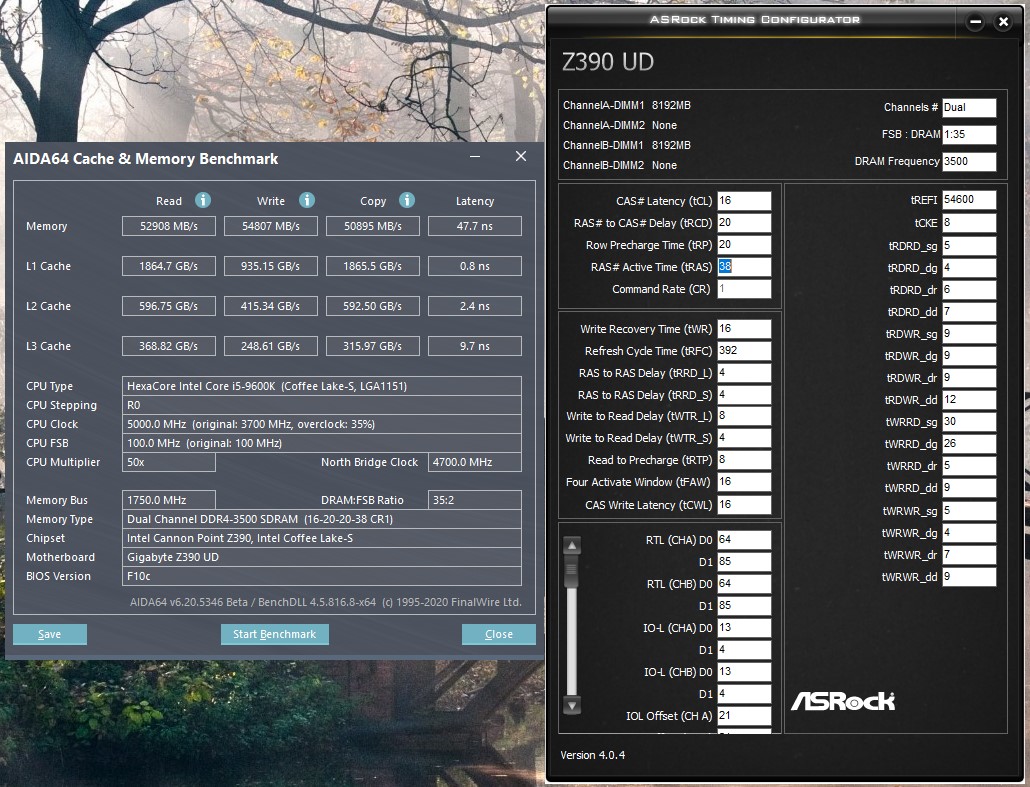Click the tRDRD_sg value field
This screenshot has width=1030, height=787.
click(969, 246)
